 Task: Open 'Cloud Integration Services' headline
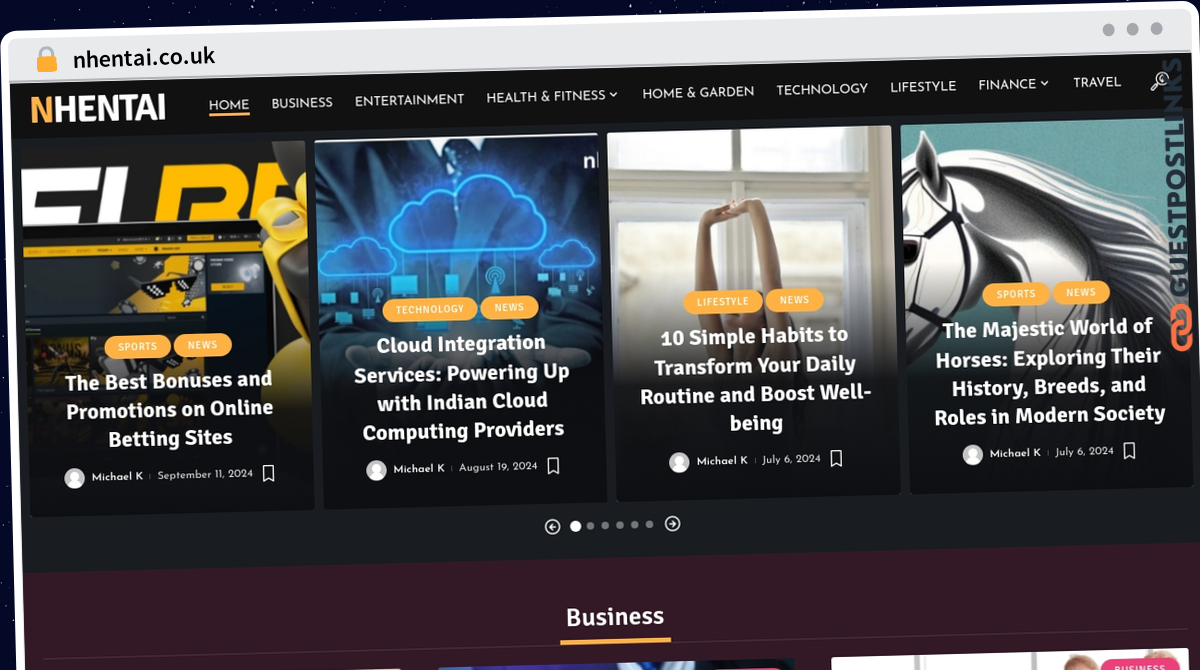(462, 387)
